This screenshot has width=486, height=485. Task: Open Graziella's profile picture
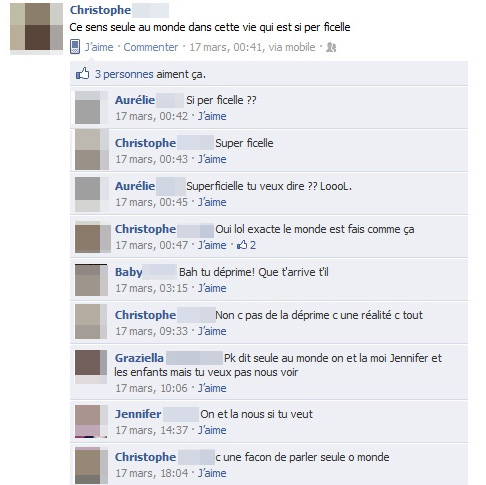tap(91, 366)
